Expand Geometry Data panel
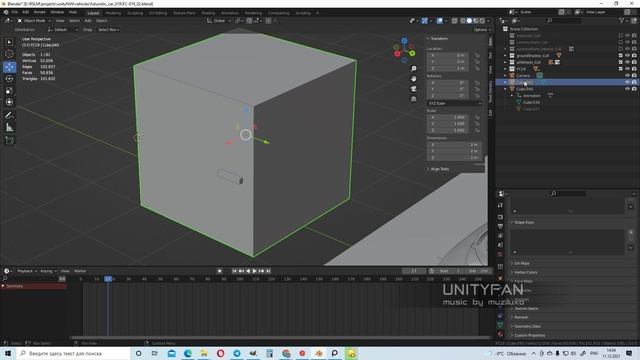 [x=526, y=326]
